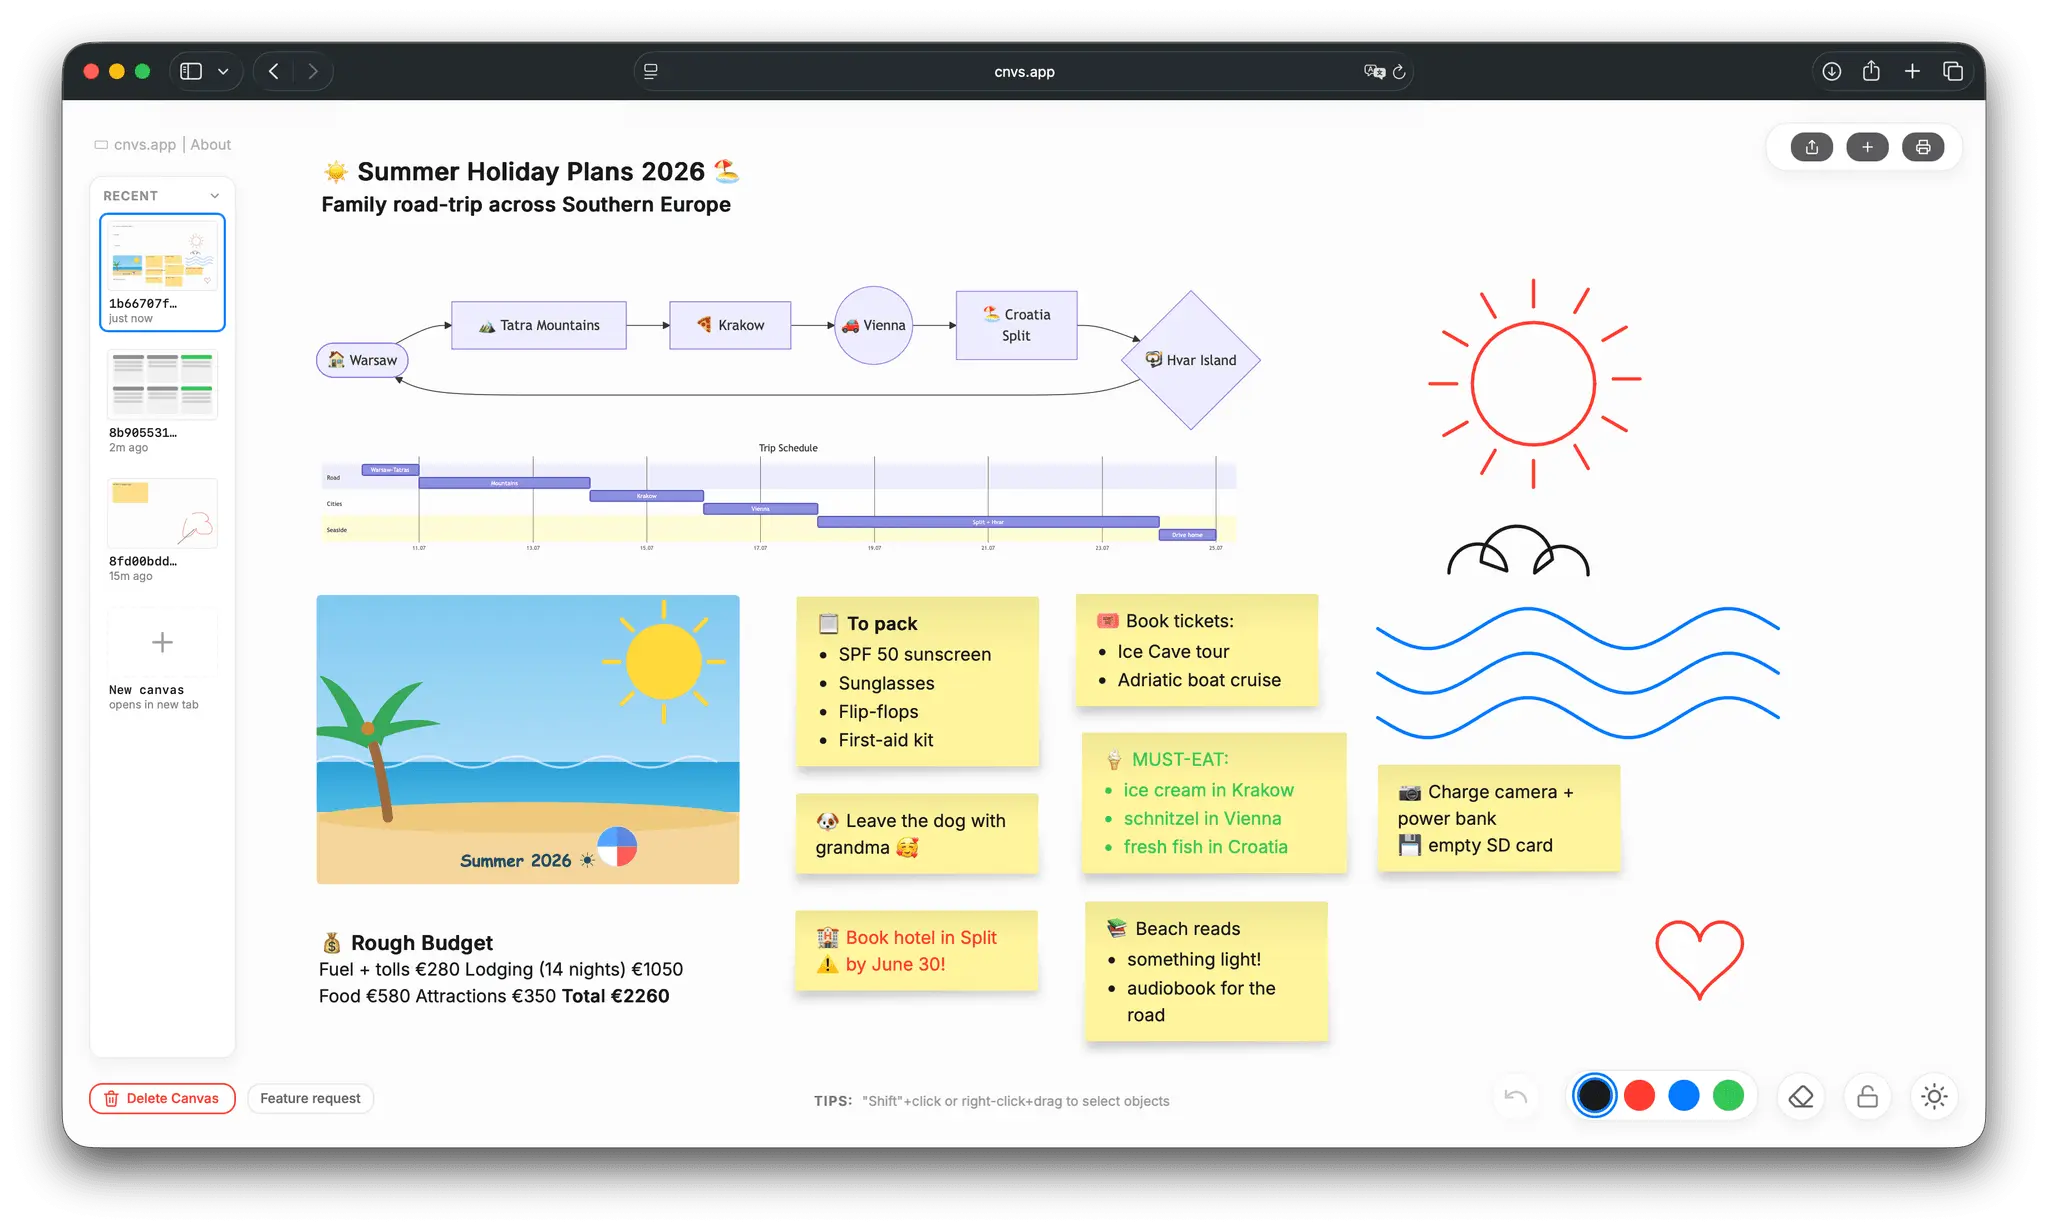
Task: Select the Hvar Island diamond node
Action: [x=1191, y=360]
